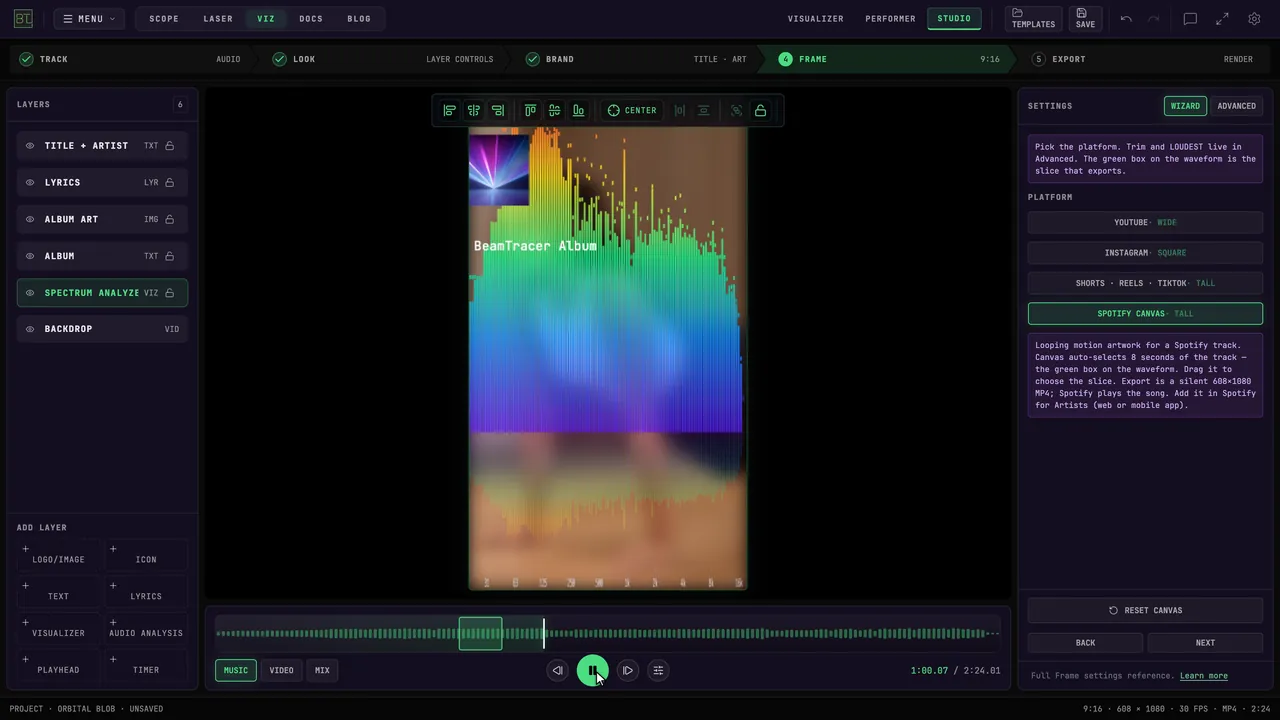1280x720 pixels.
Task: Open the Learn more link
Action: (x=1203, y=676)
